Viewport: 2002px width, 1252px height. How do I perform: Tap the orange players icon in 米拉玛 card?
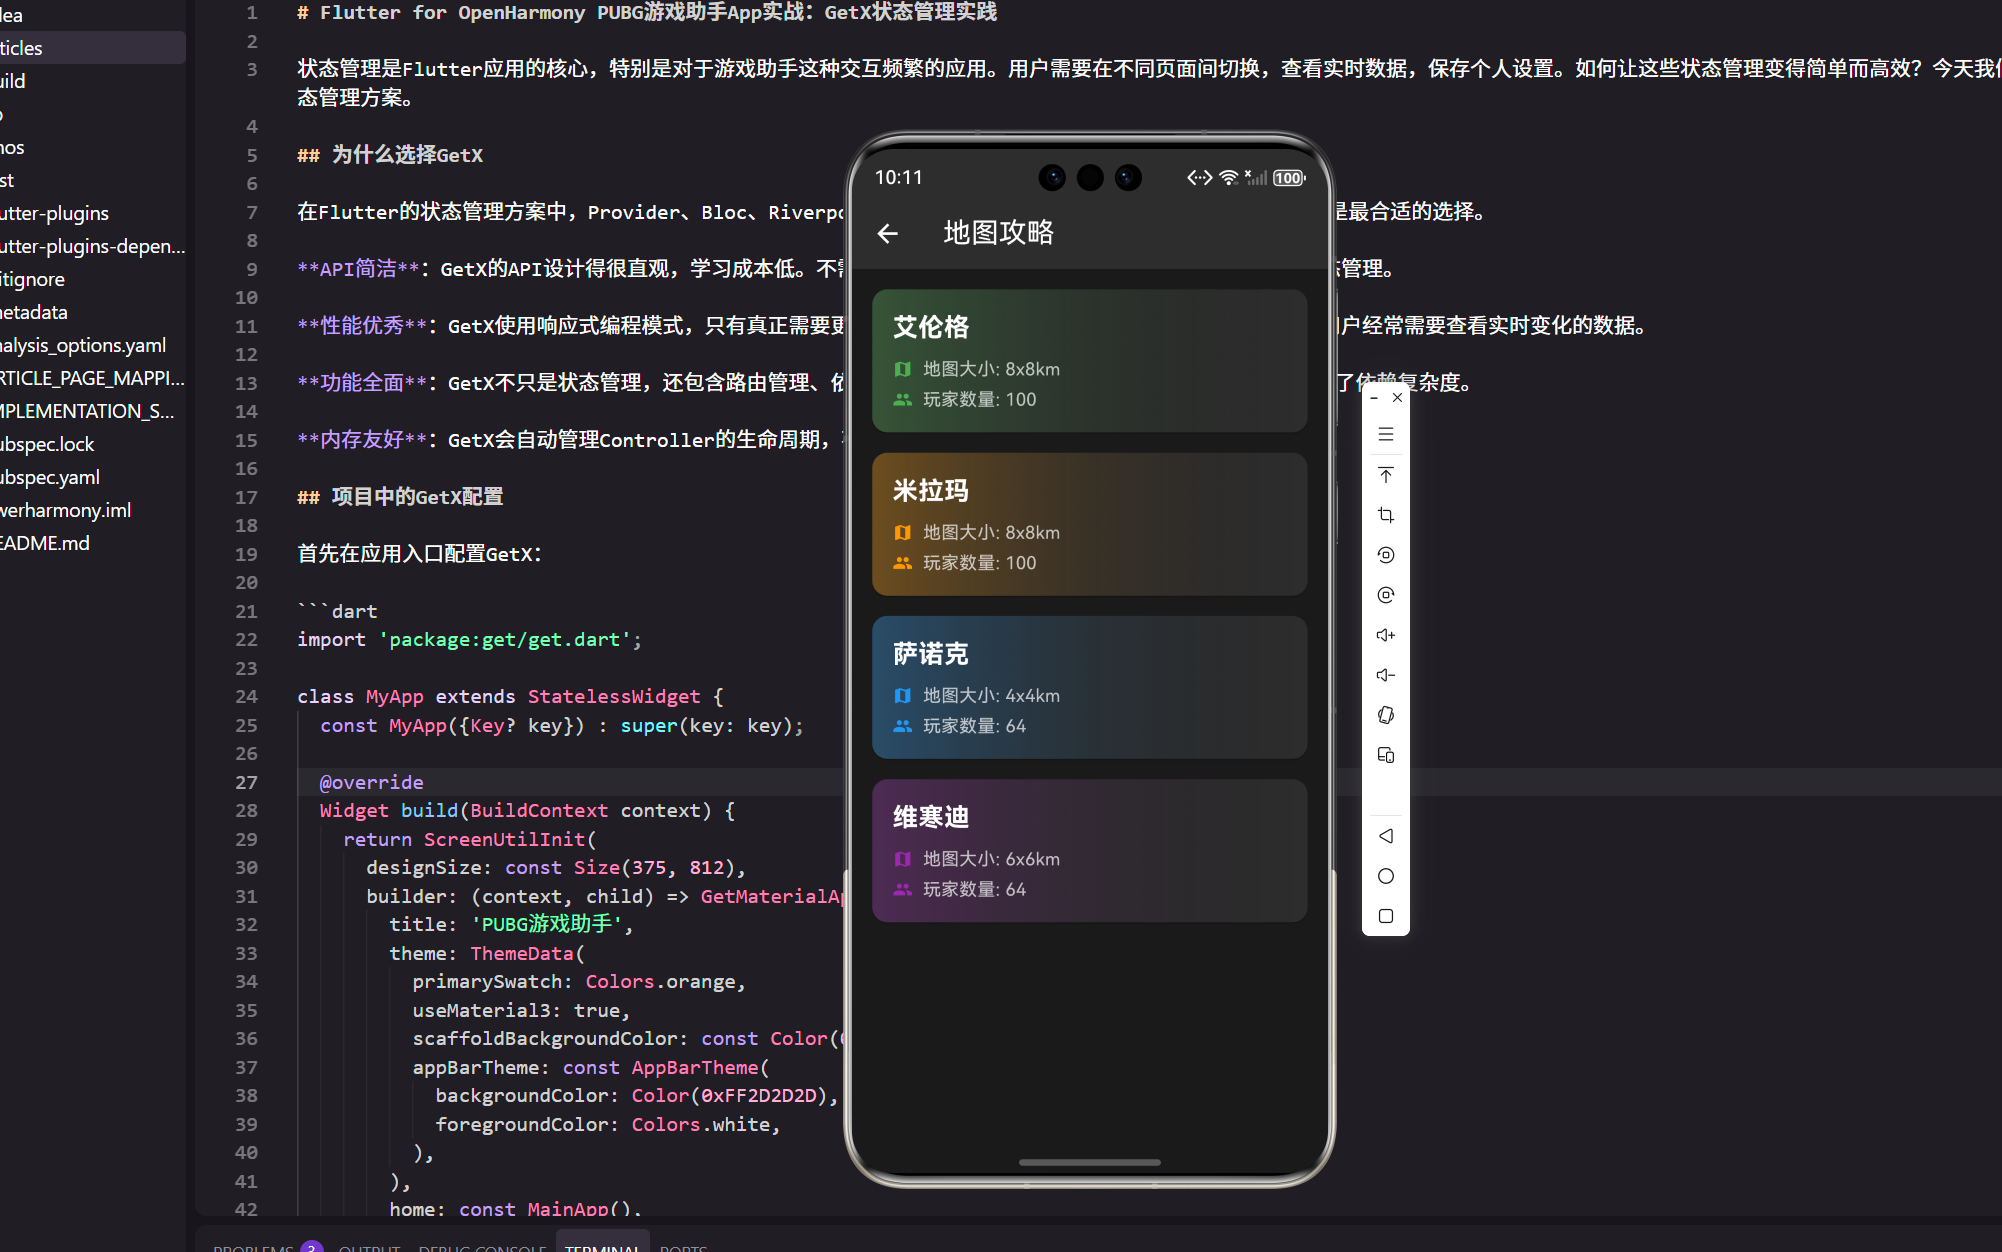click(902, 563)
